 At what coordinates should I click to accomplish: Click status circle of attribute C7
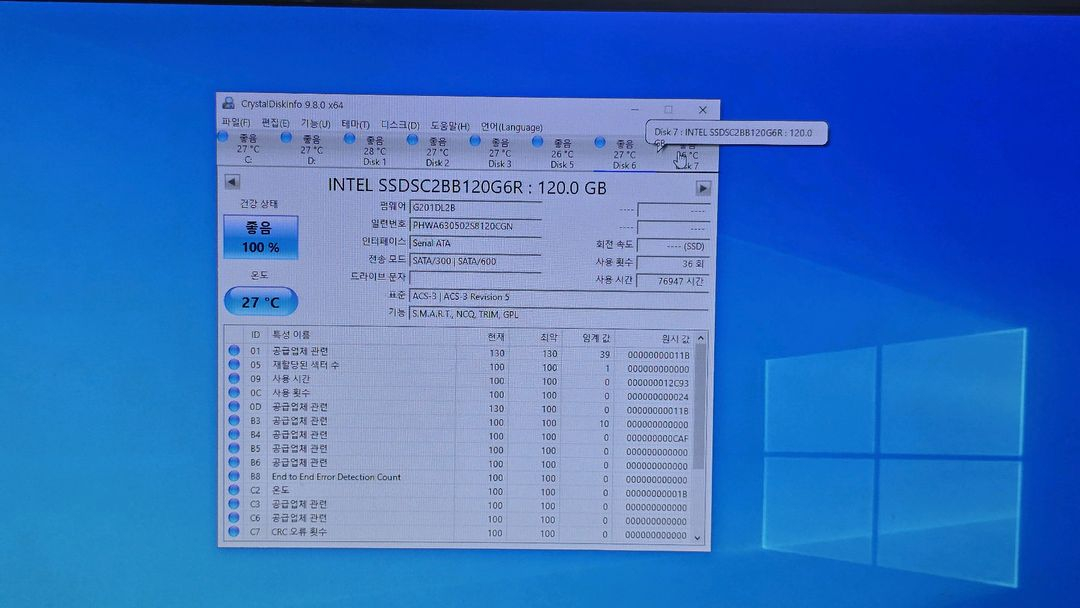click(x=234, y=532)
